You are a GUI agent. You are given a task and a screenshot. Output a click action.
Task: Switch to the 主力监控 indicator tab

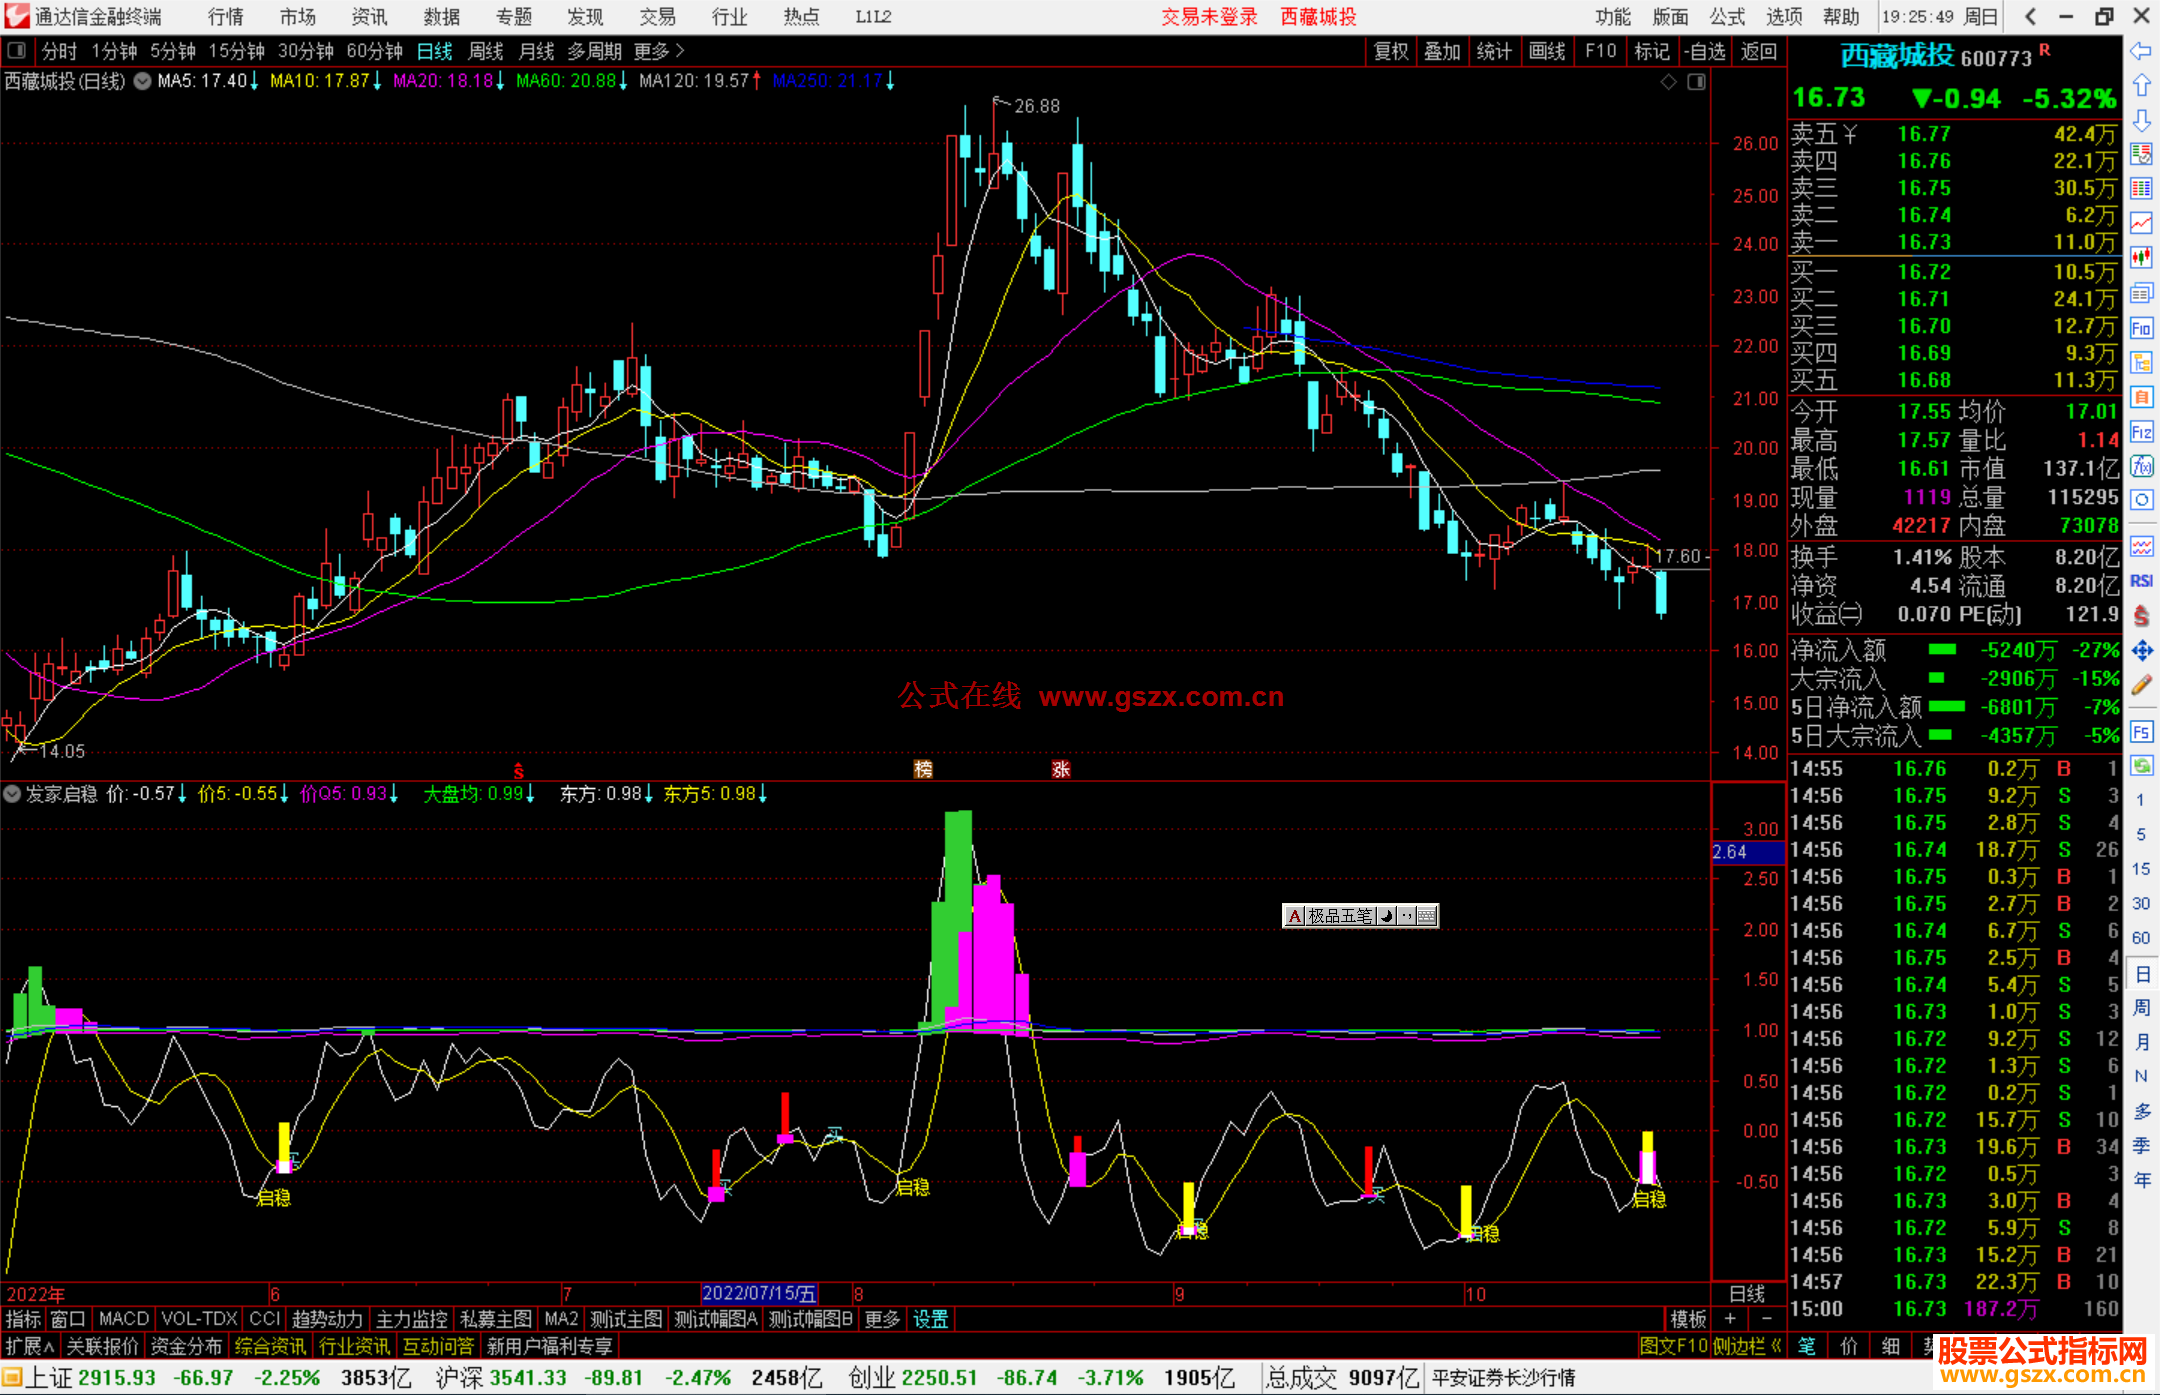click(412, 1319)
